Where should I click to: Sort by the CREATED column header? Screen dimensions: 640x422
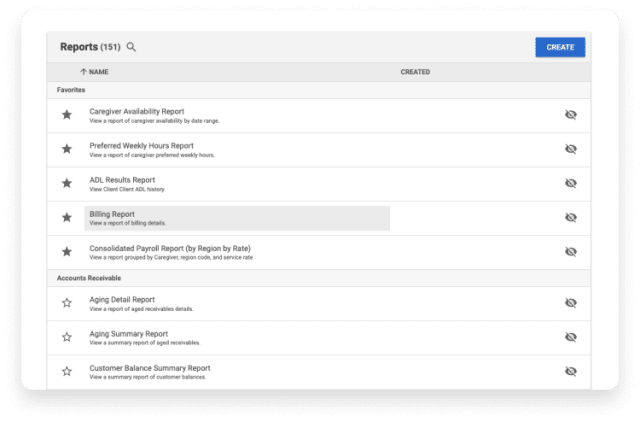tap(415, 72)
